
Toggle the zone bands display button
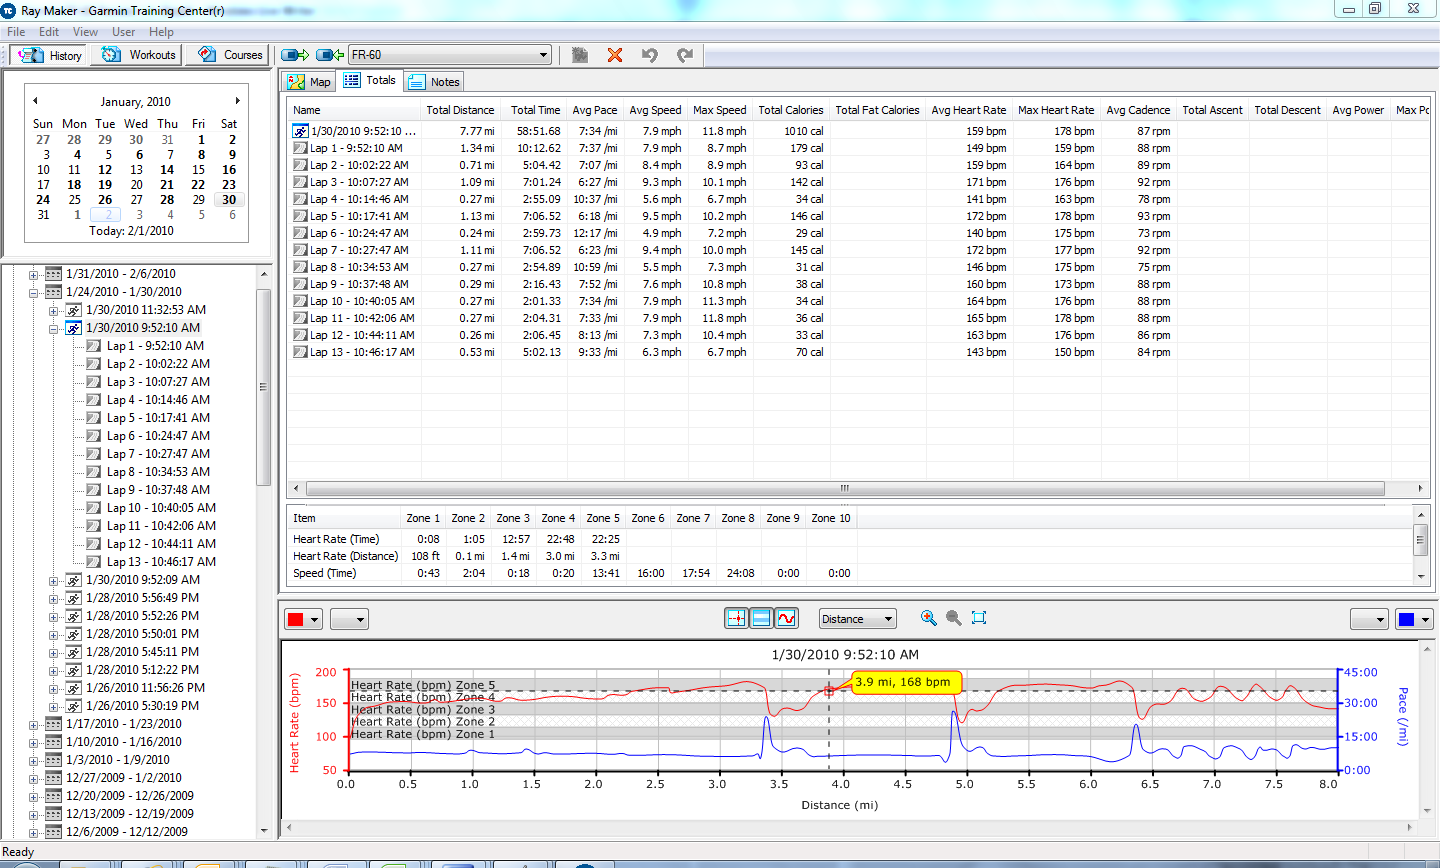pos(761,619)
